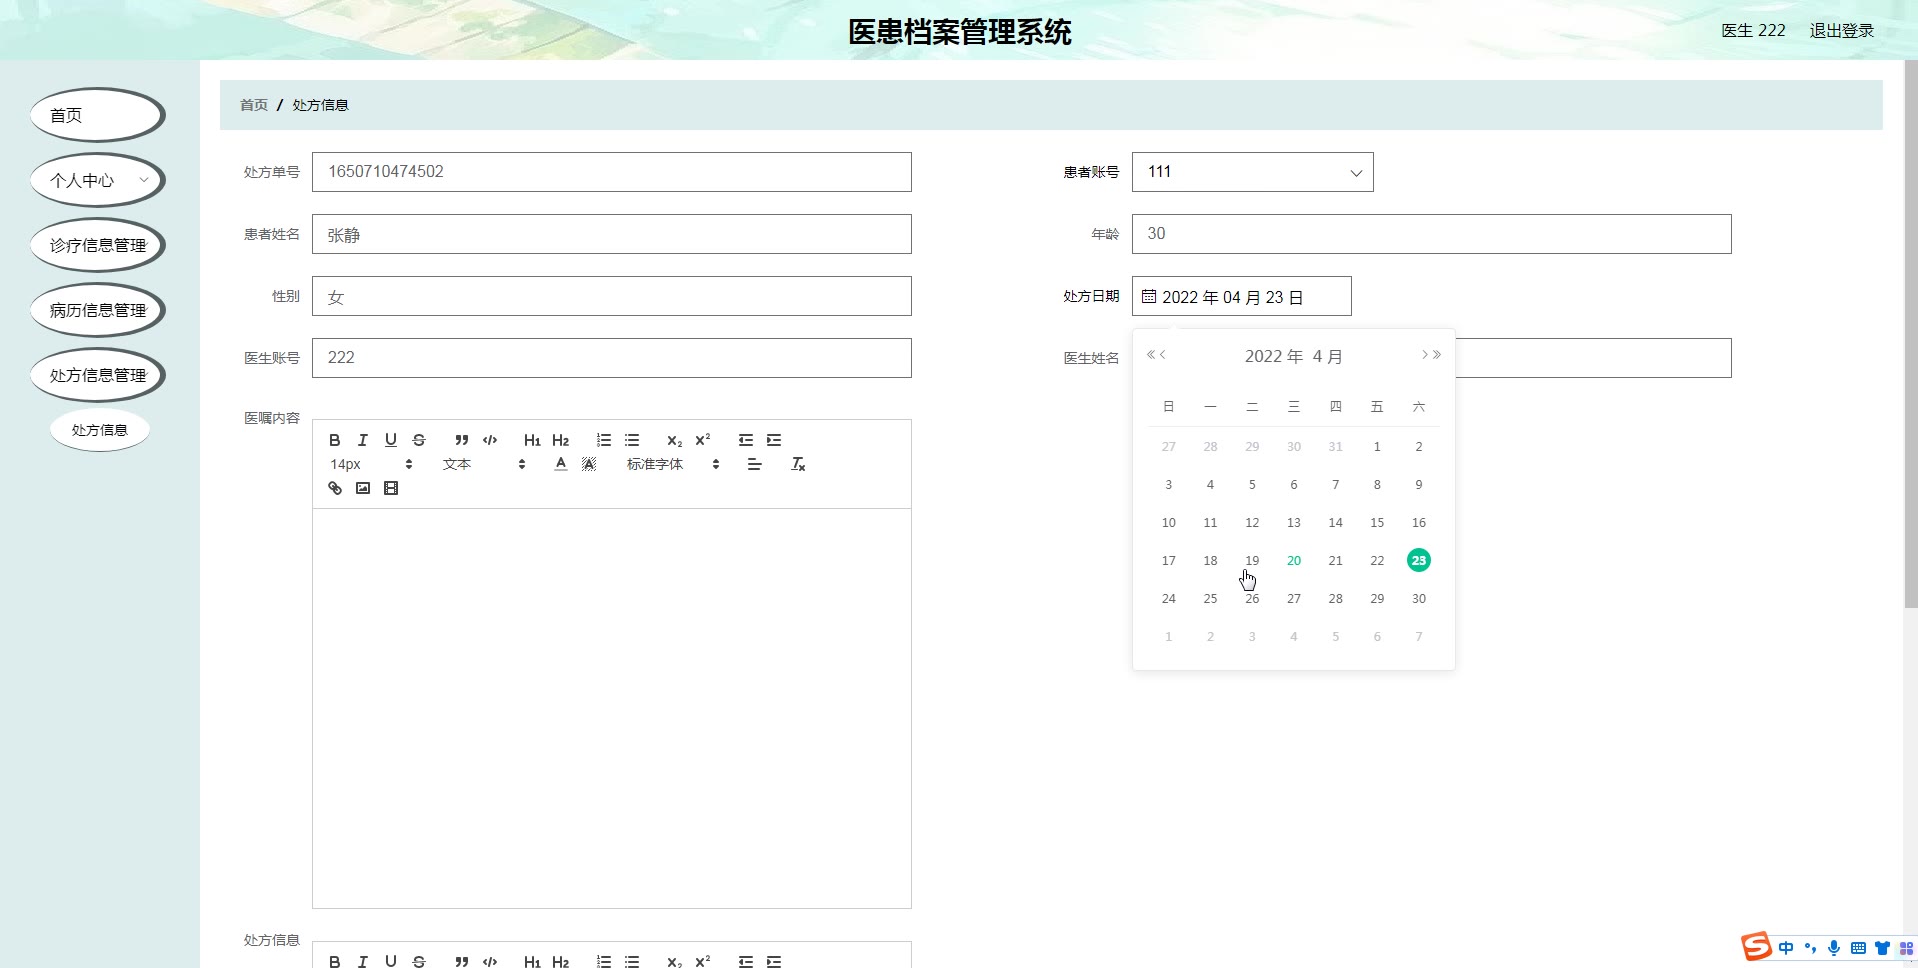
Task: Toggle bold in the 处方信息 editor
Action: coord(335,961)
